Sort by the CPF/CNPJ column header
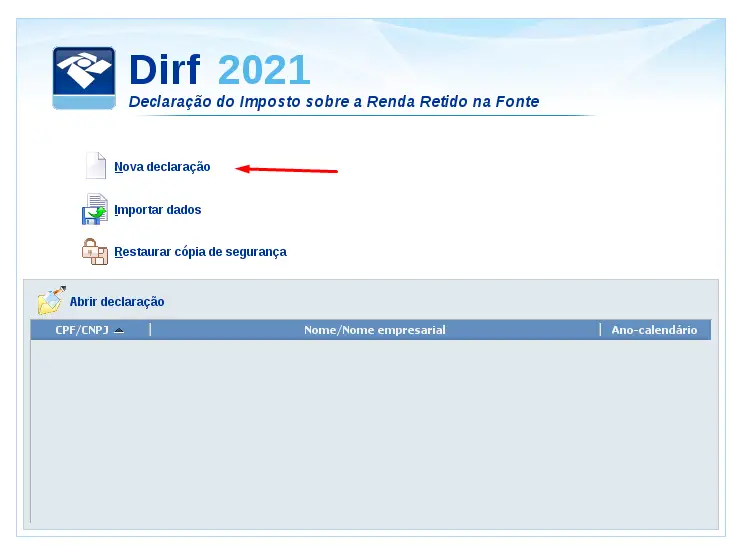737x550 pixels. (x=90, y=330)
